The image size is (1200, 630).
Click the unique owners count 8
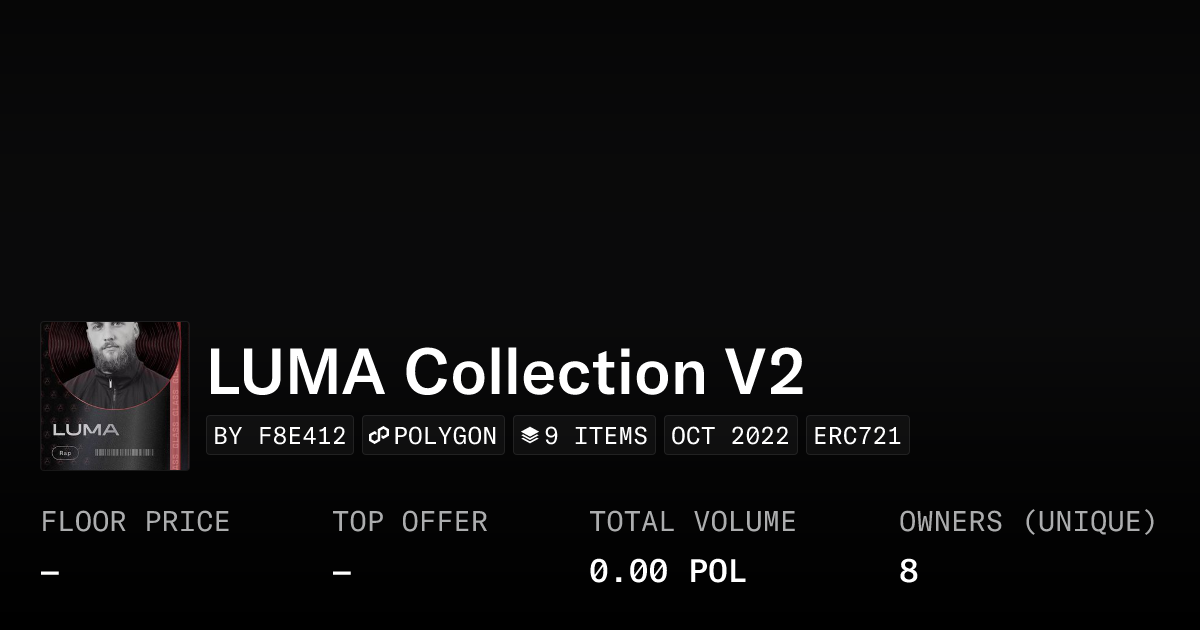(908, 572)
